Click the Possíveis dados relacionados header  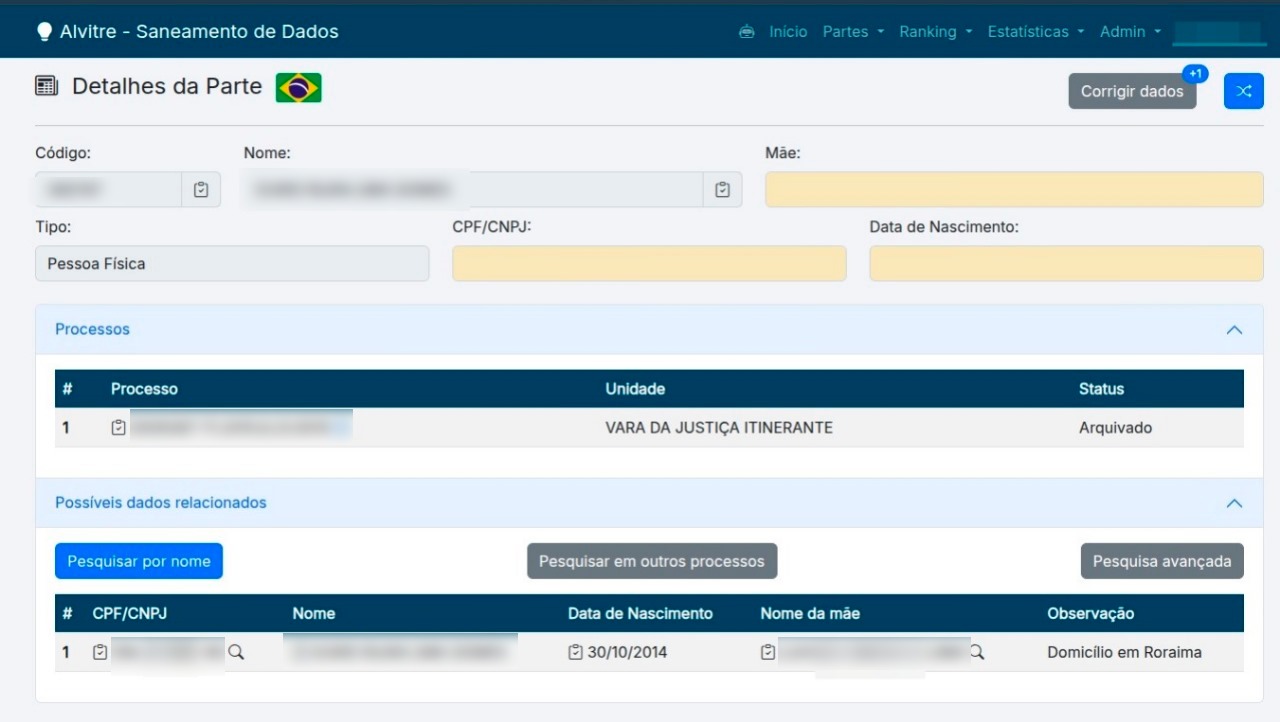click(649, 503)
